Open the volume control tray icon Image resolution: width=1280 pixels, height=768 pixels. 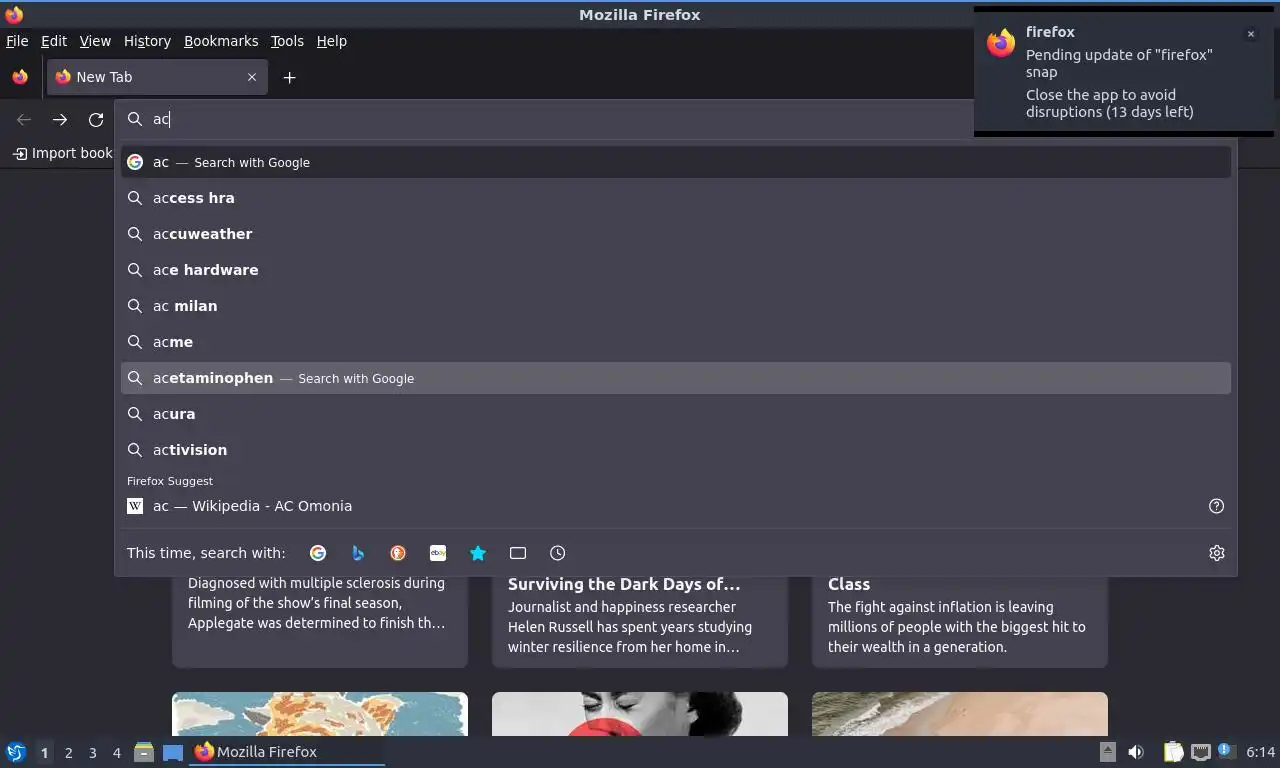(1136, 752)
